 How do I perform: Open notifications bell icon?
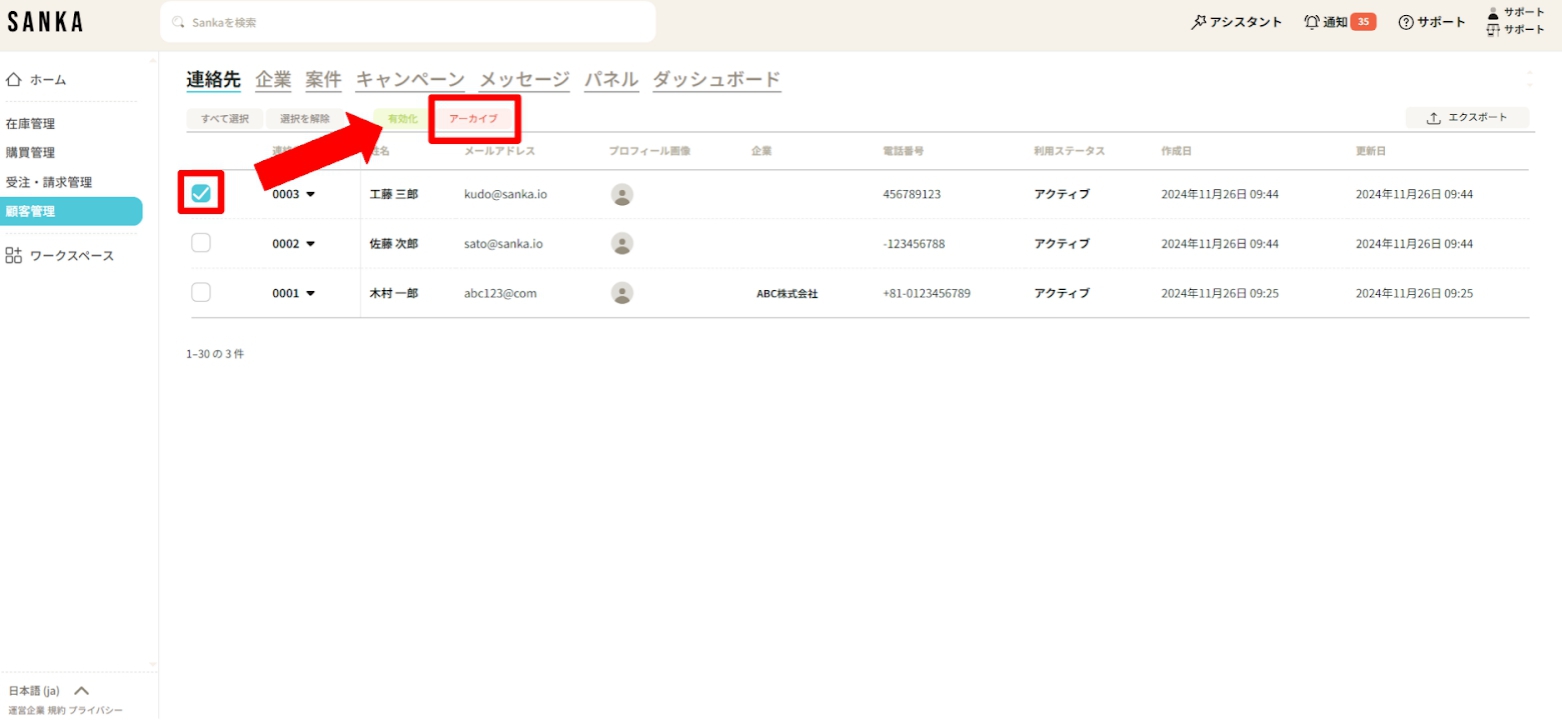[1312, 22]
